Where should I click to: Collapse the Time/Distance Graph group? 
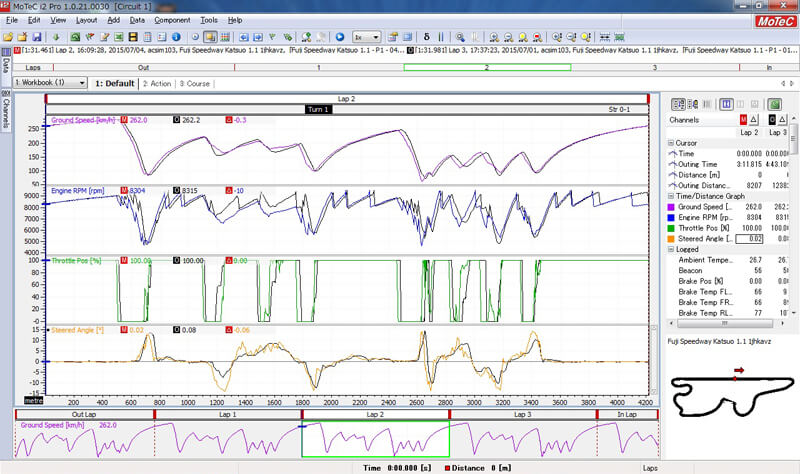pyautogui.click(x=671, y=196)
